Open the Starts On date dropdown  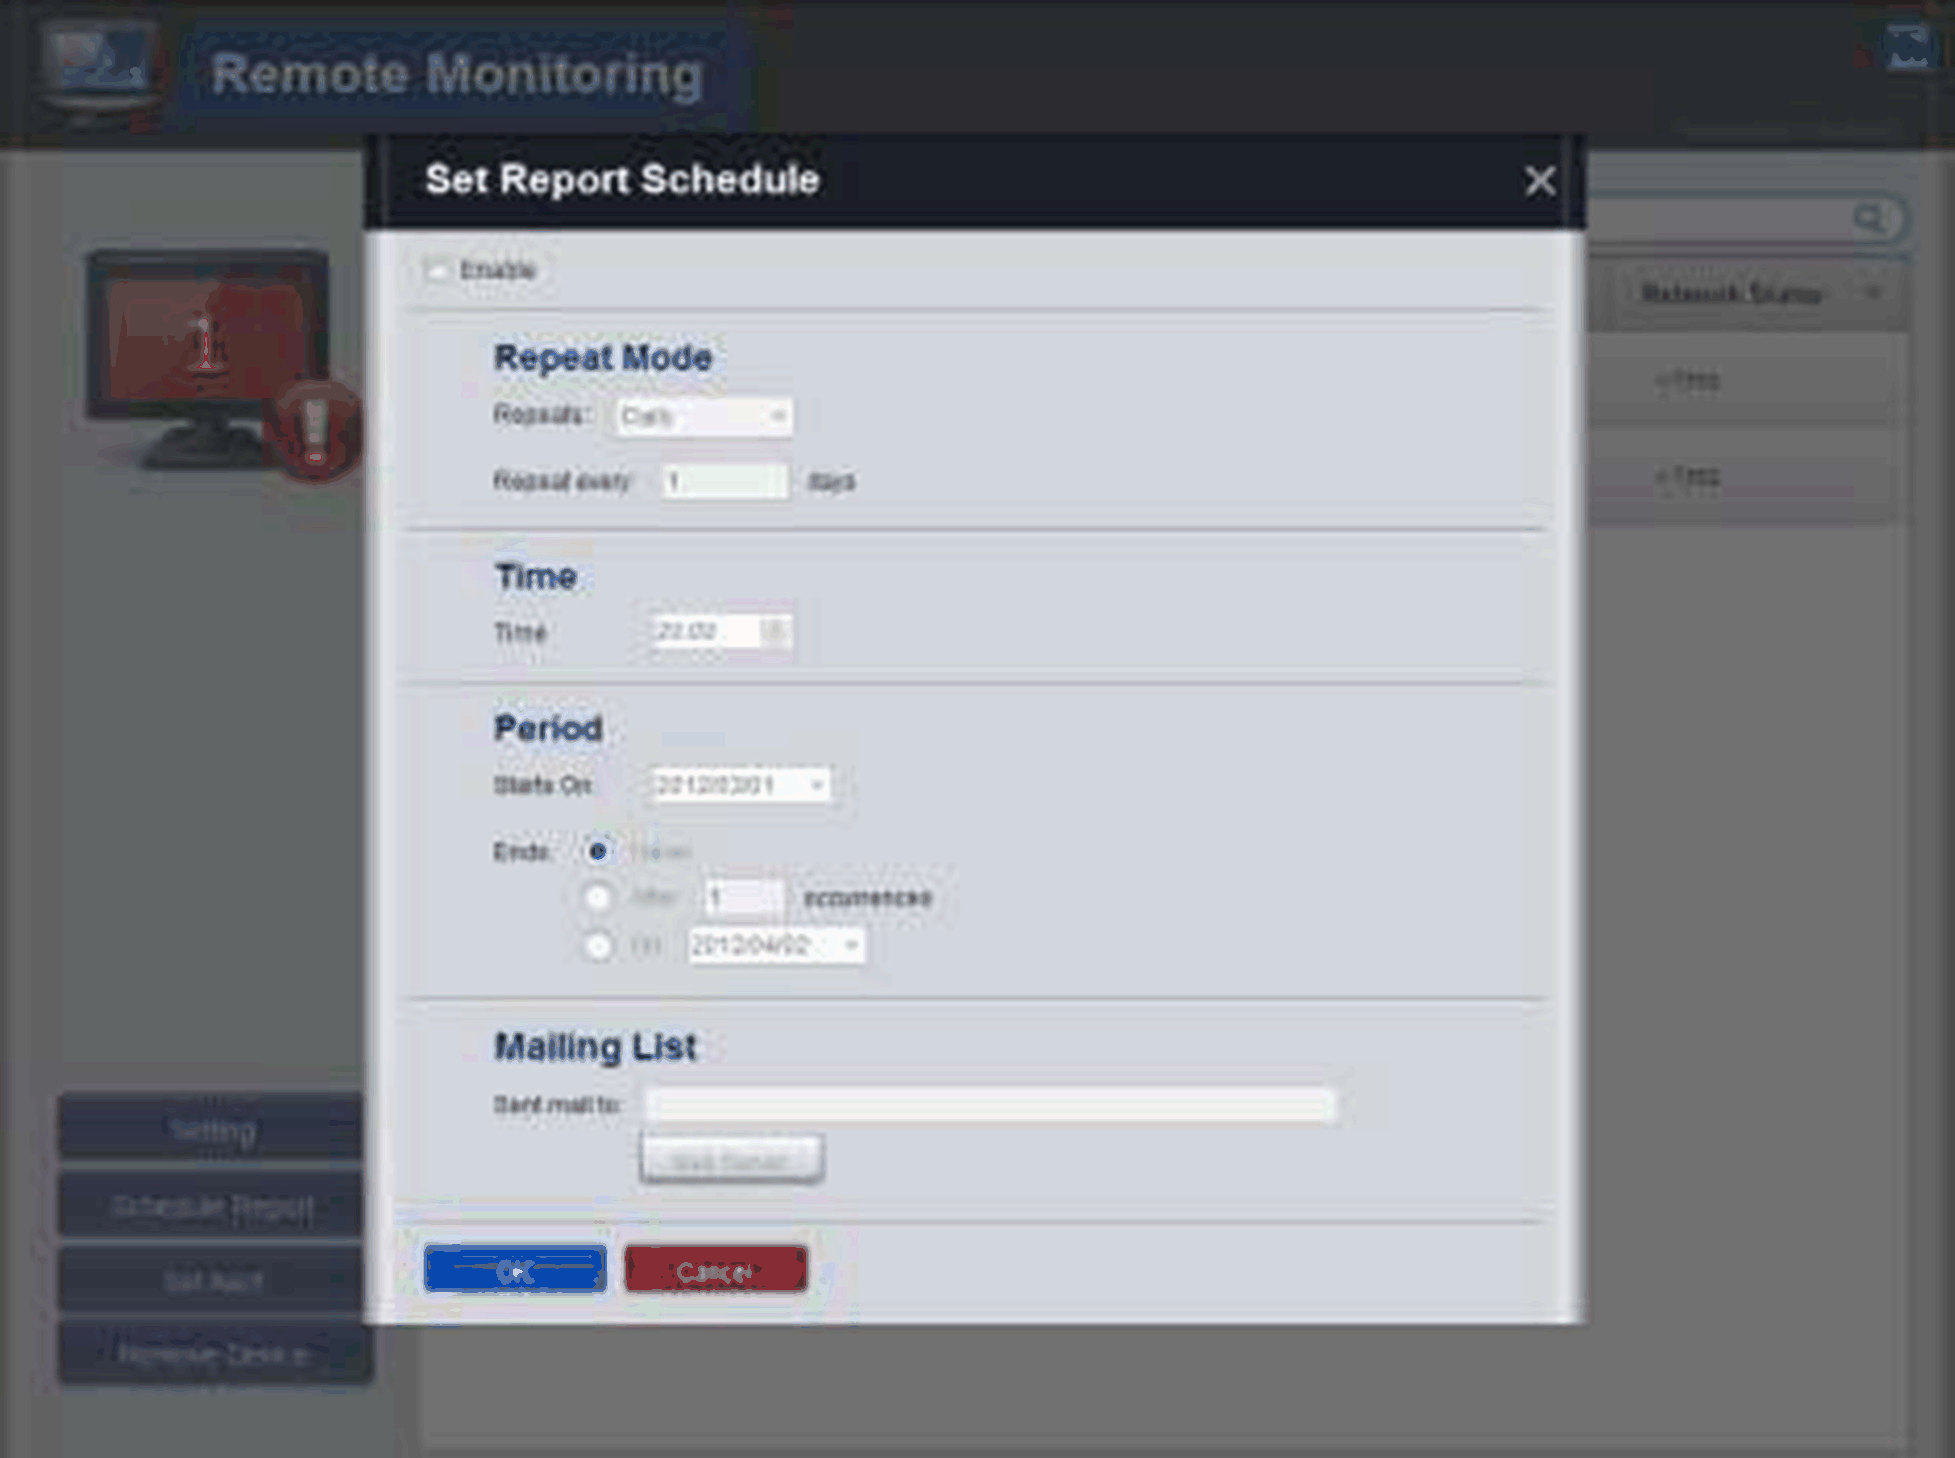click(x=816, y=785)
